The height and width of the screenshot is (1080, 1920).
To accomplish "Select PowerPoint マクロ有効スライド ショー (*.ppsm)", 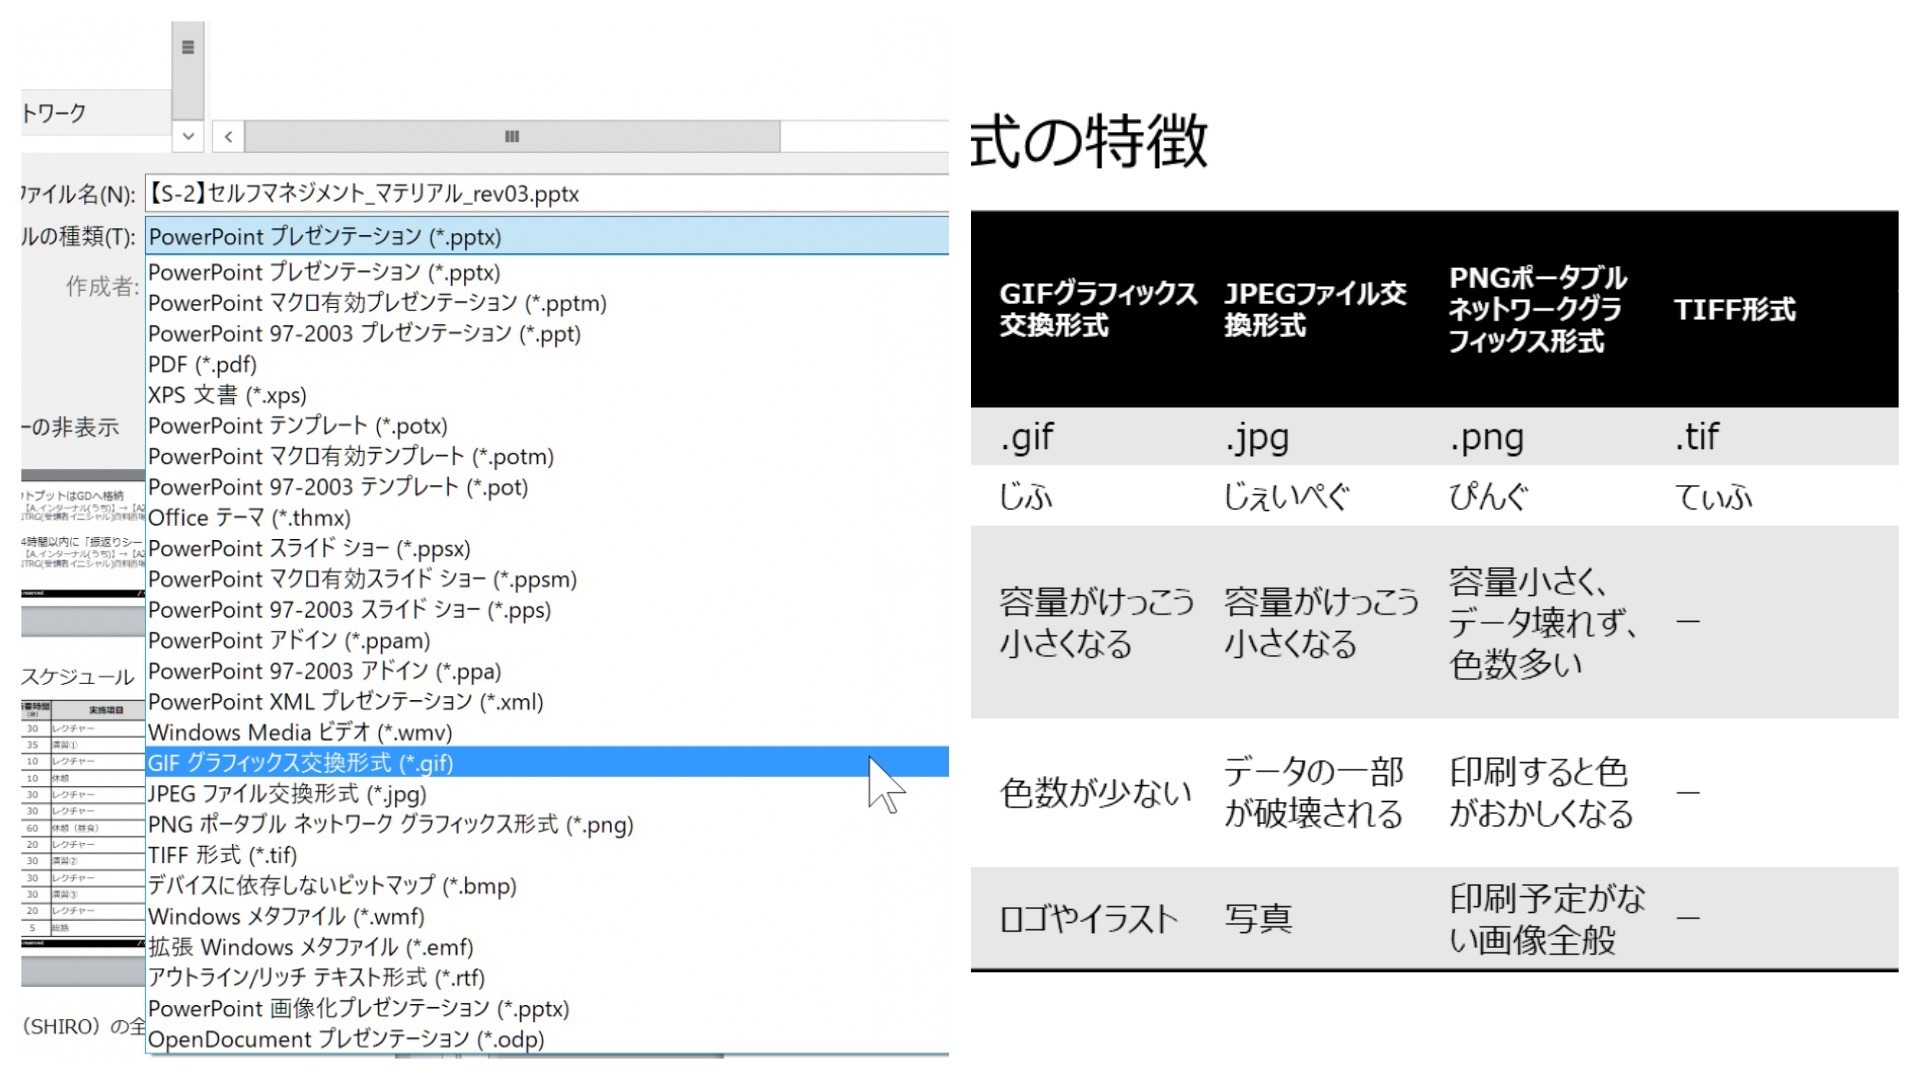I will [x=547, y=579].
